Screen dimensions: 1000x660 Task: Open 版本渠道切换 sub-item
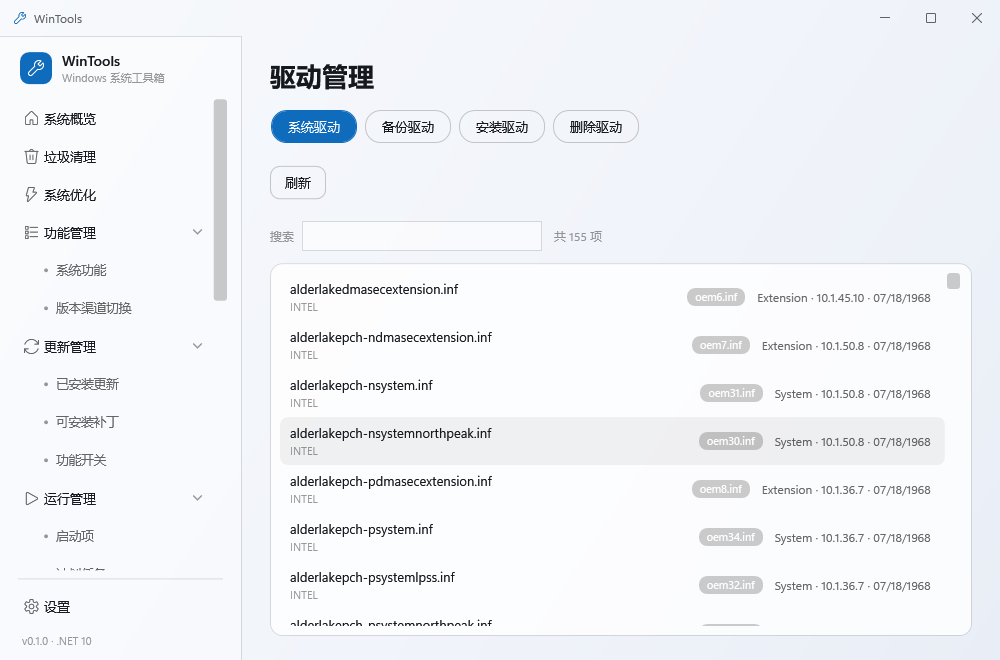[93, 308]
